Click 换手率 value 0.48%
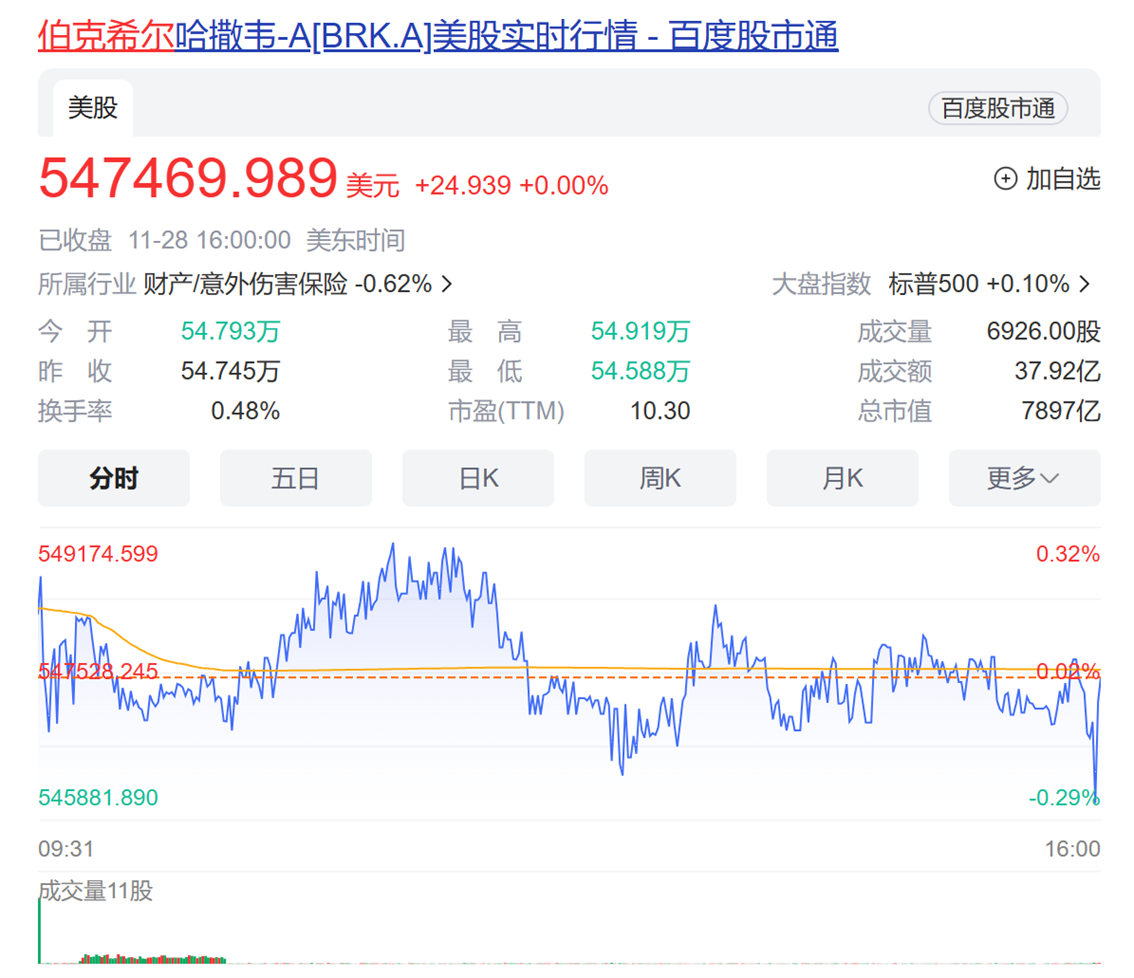 tap(245, 411)
